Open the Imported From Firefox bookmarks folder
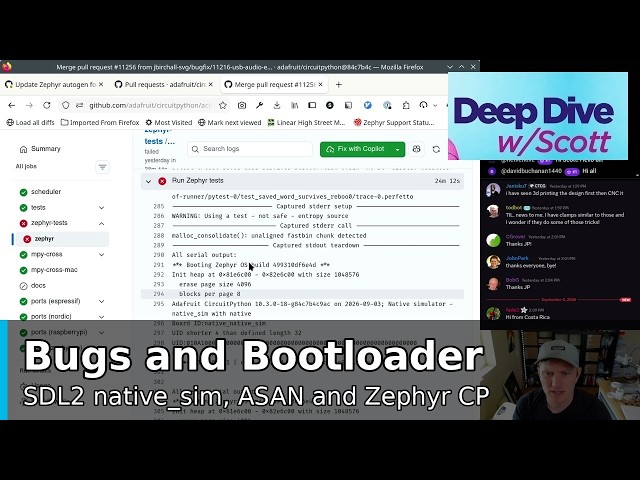 click(x=100, y=122)
